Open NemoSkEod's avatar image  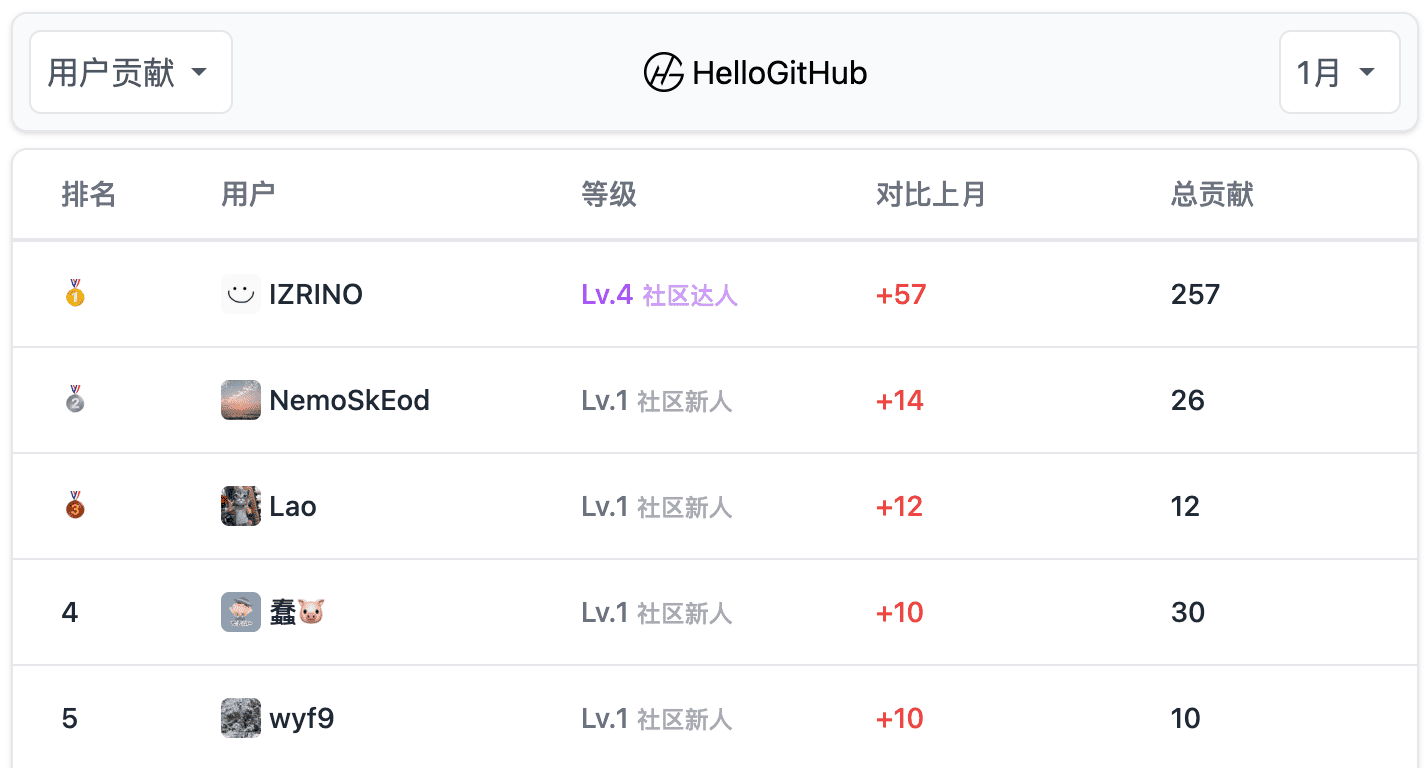coord(240,400)
